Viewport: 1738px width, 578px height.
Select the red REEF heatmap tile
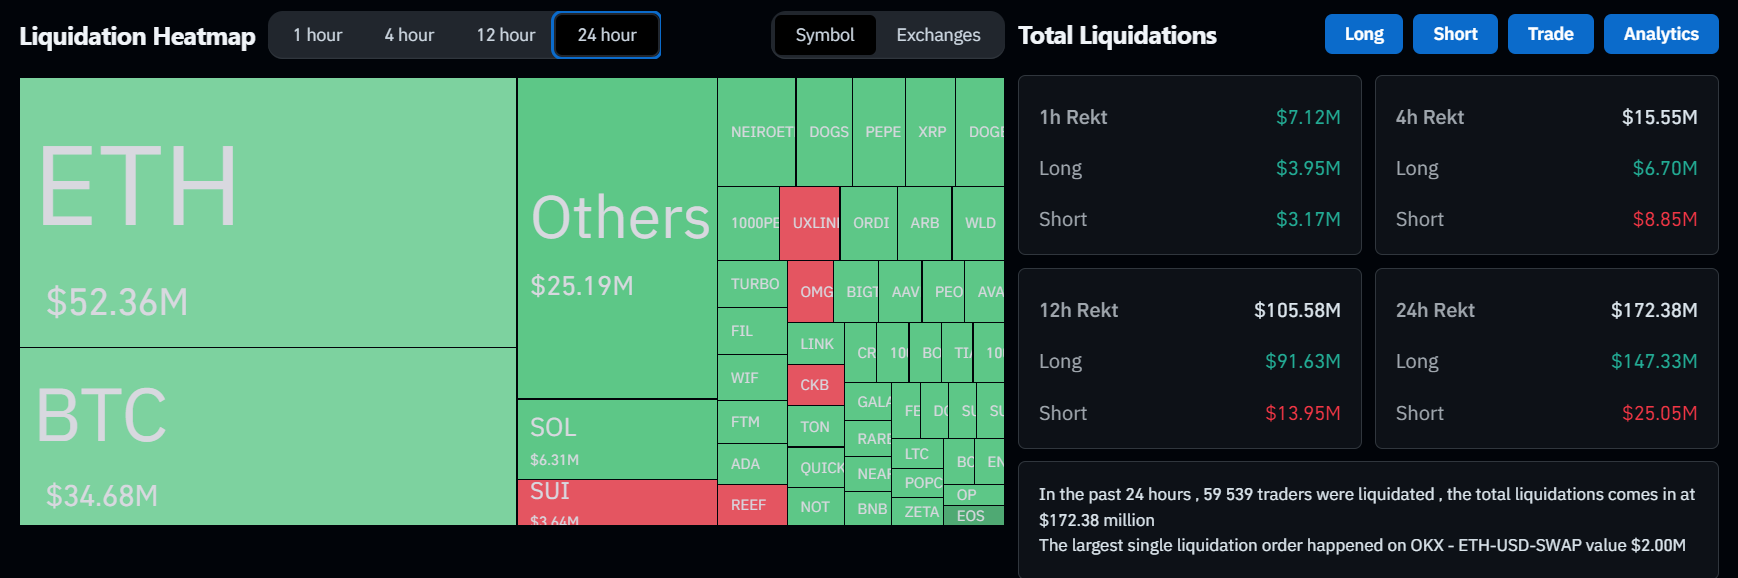click(x=751, y=505)
